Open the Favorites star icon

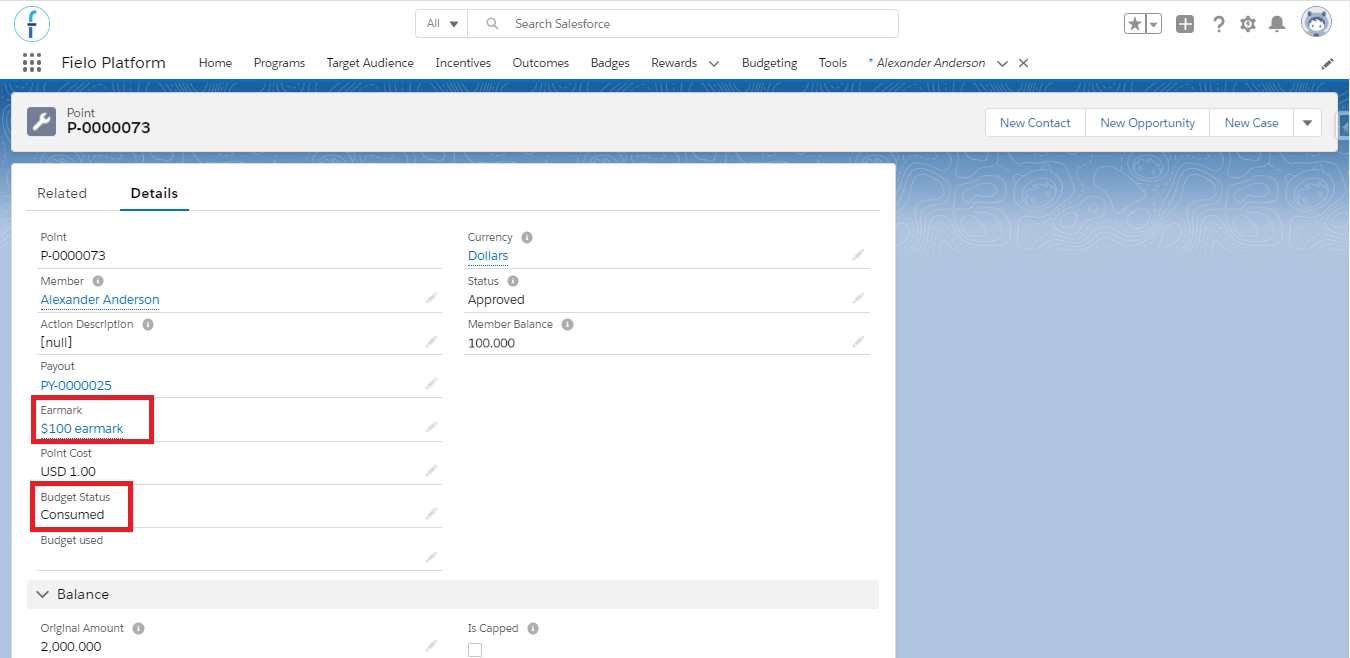tap(1135, 24)
